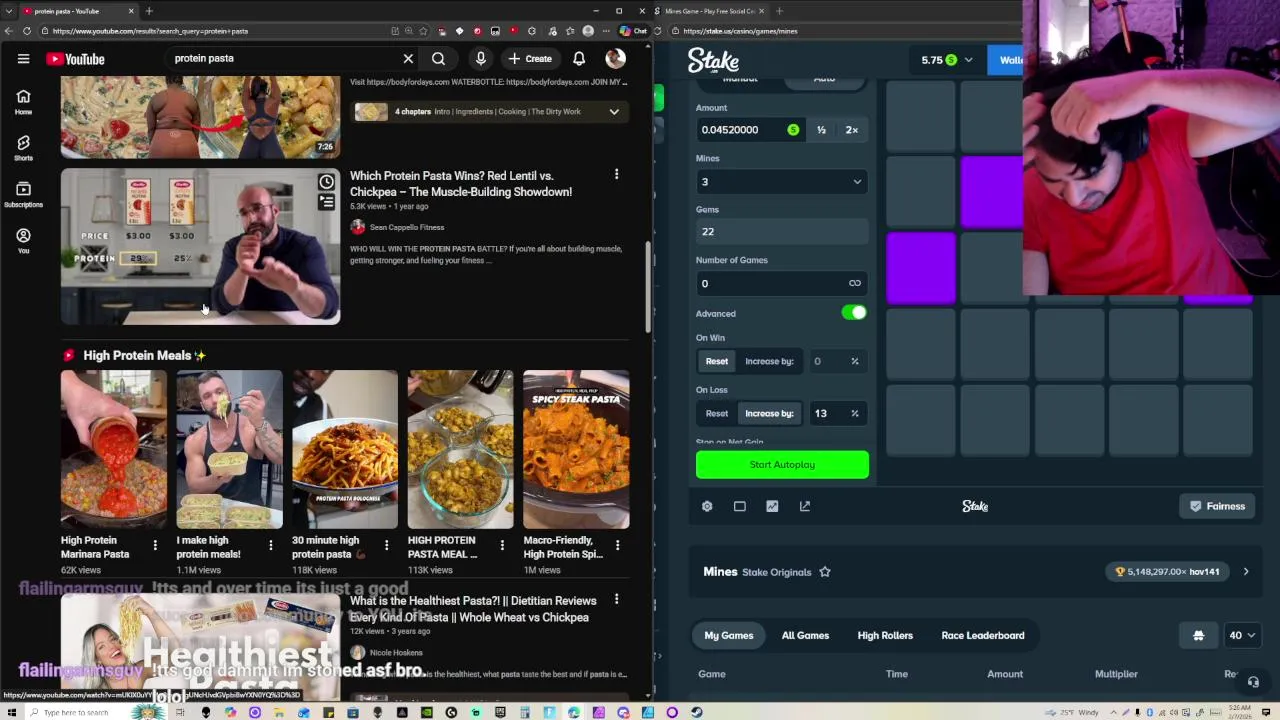The width and height of the screenshot is (1280, 720).
Task: Open the You section in sidebar
Action: pos(23,240)
